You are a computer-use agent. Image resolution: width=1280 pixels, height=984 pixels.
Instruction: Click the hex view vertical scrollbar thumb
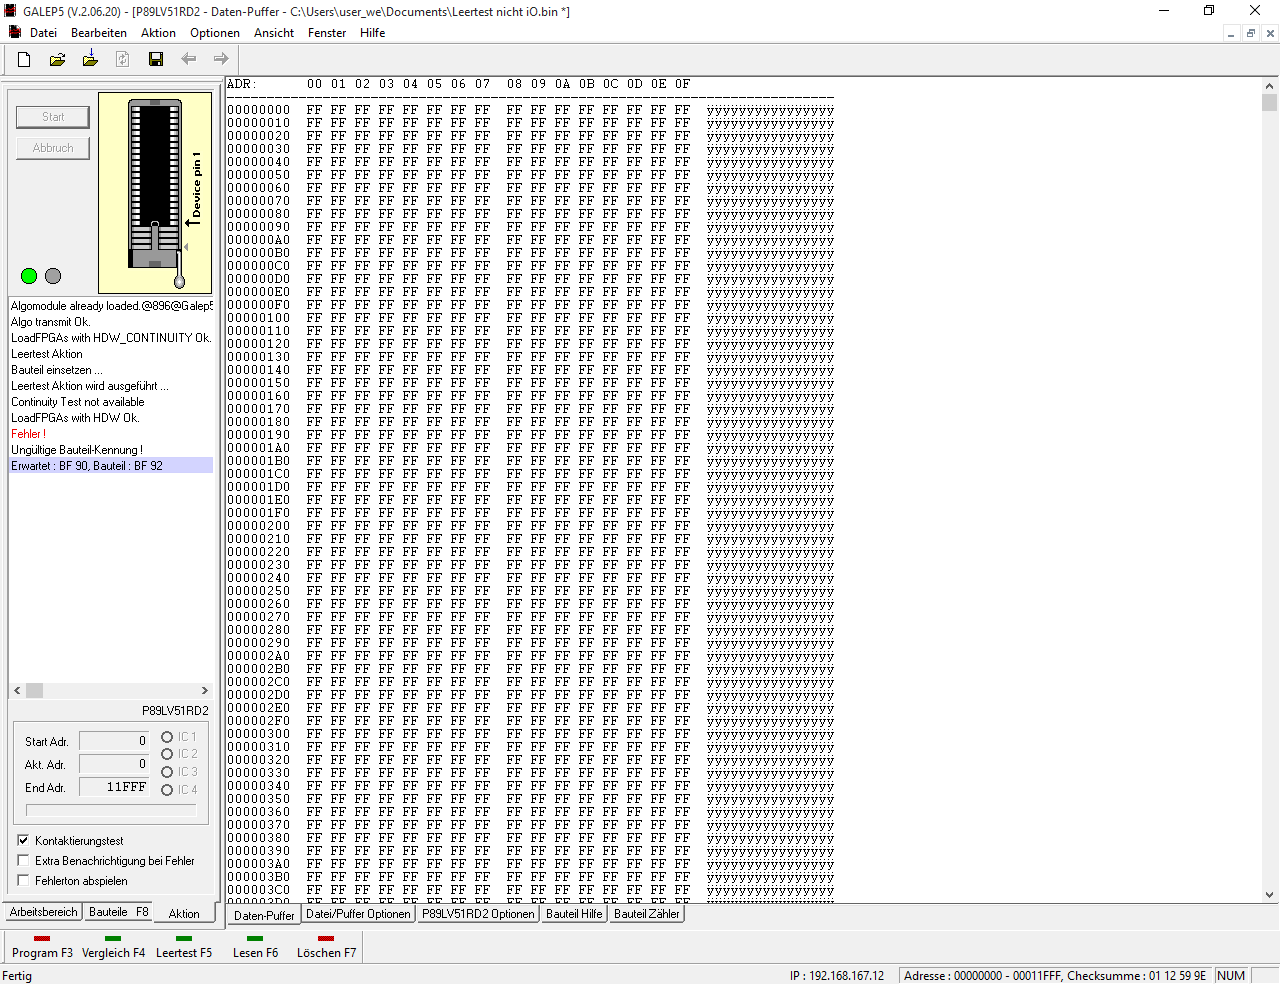coord(1269,103)
